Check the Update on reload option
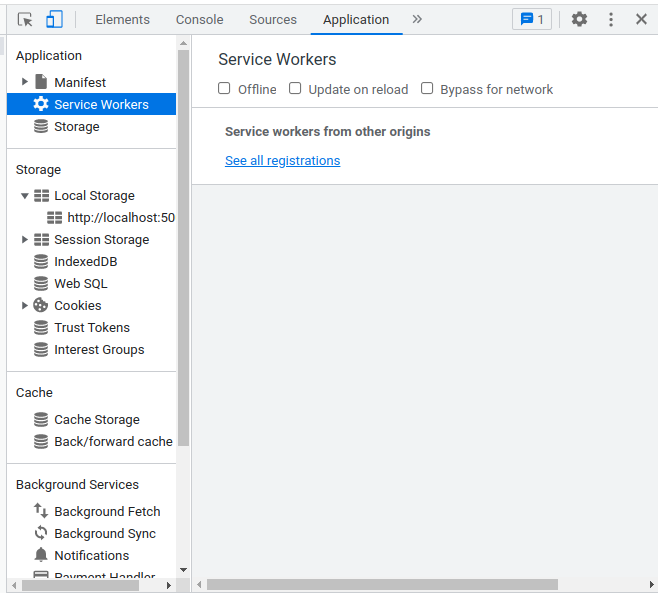The image size is (658, 593). [x=295, y=89]
